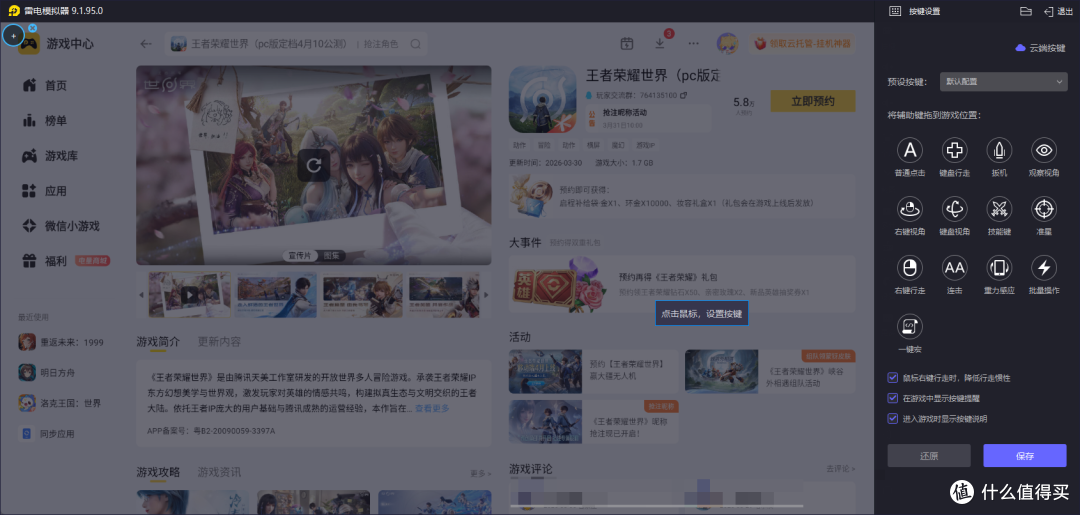Click the 领取云托管-挂机神器 banner button
This screenshot has height=515, width=1080.
point(803,43)
